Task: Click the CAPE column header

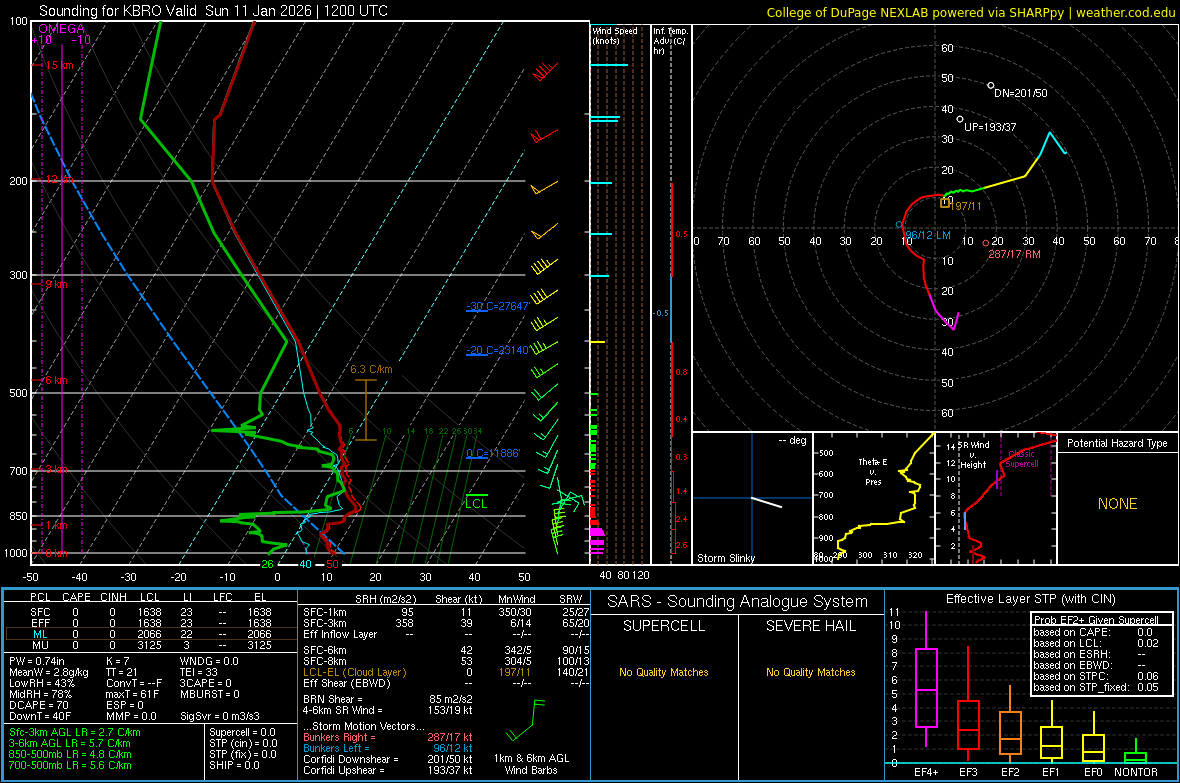Action: point(76,597)
